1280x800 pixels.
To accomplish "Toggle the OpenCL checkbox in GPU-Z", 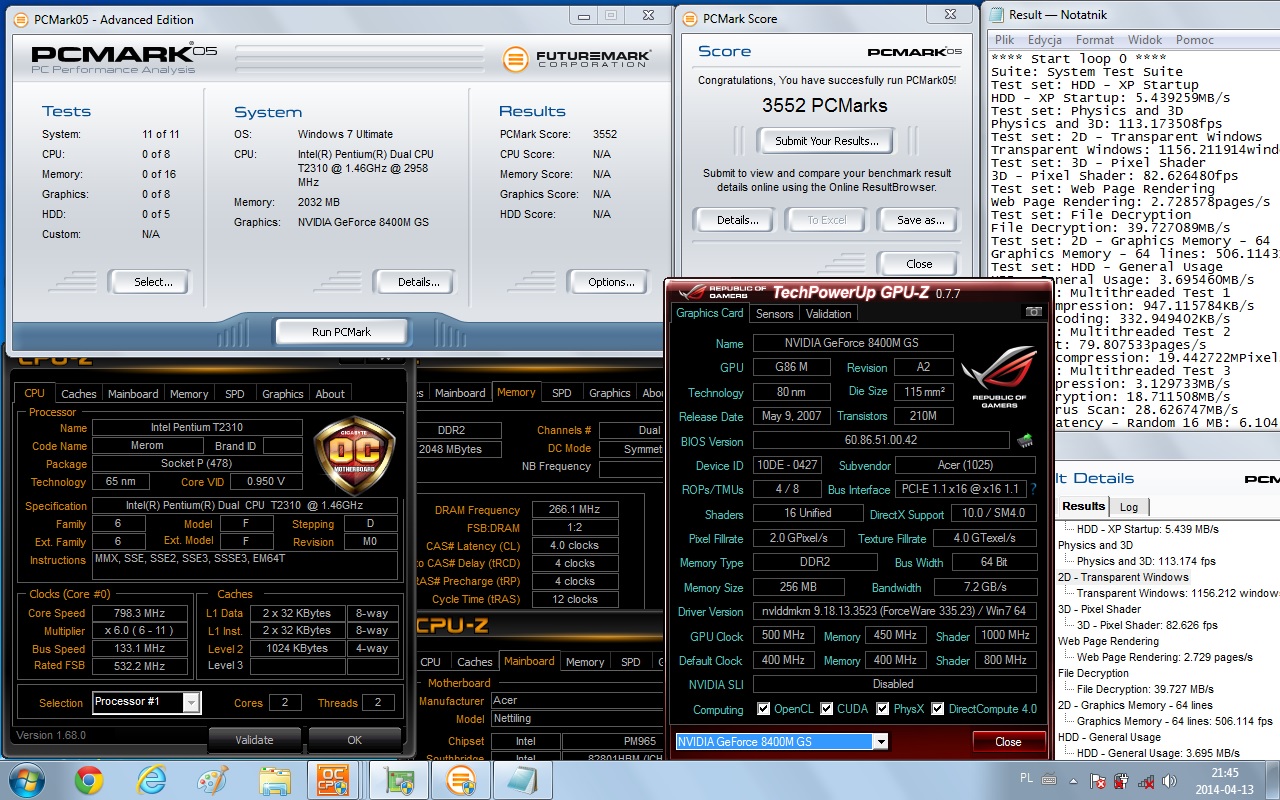I will point(764,709).
